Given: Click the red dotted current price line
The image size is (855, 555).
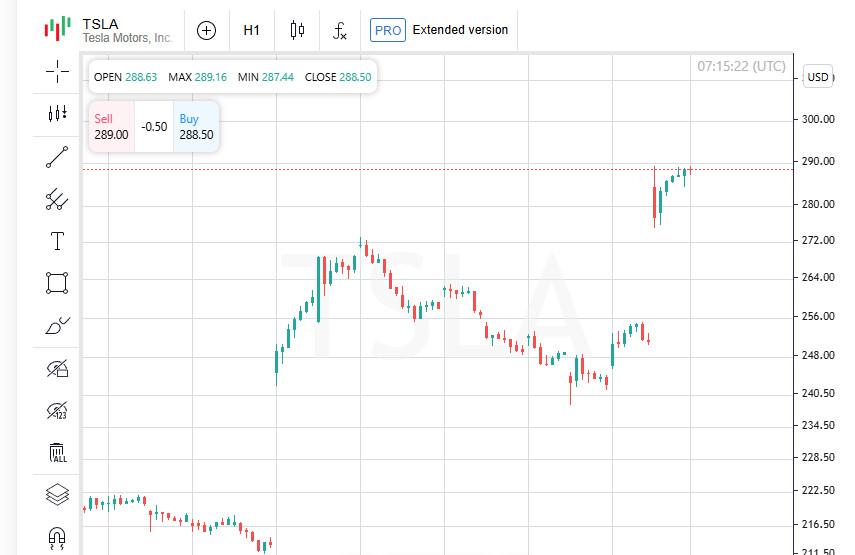Looking at the screenshot, I should pos(438,170).
